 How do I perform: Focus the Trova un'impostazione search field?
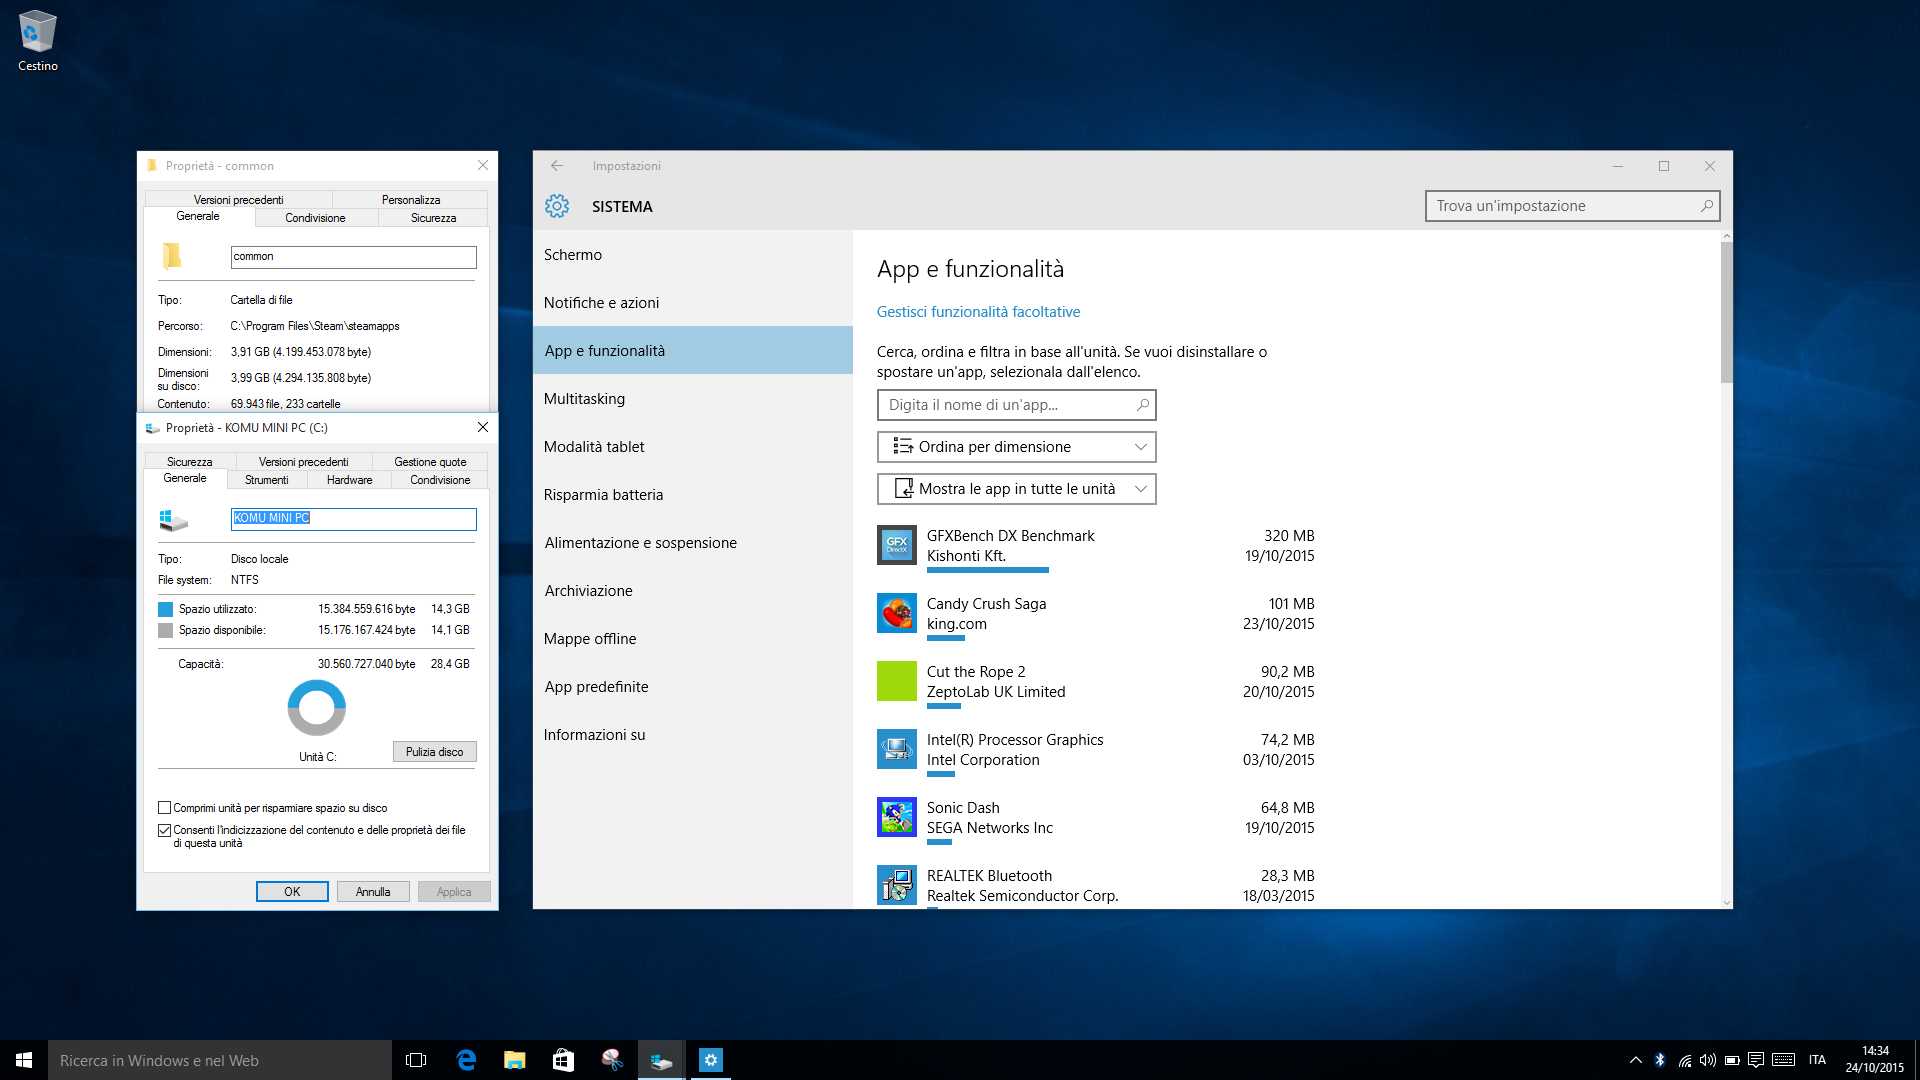pyautogui.click(x=1572, y=206)
